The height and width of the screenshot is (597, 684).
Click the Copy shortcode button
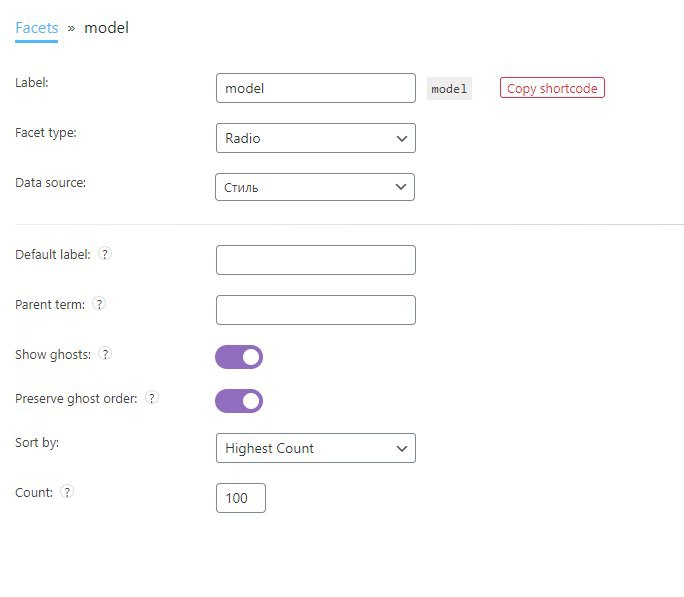point(552,88)
